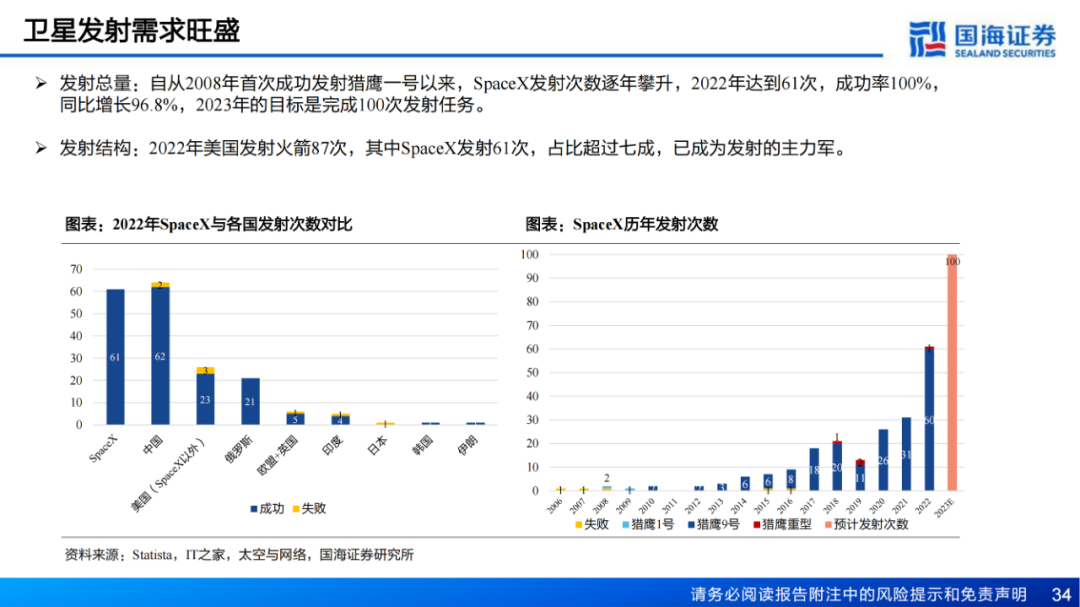Click the 中国 bar labeled 62
The height and width of the screenshot is (607, 1080).
pyautogui.click(x=160, y=356)
